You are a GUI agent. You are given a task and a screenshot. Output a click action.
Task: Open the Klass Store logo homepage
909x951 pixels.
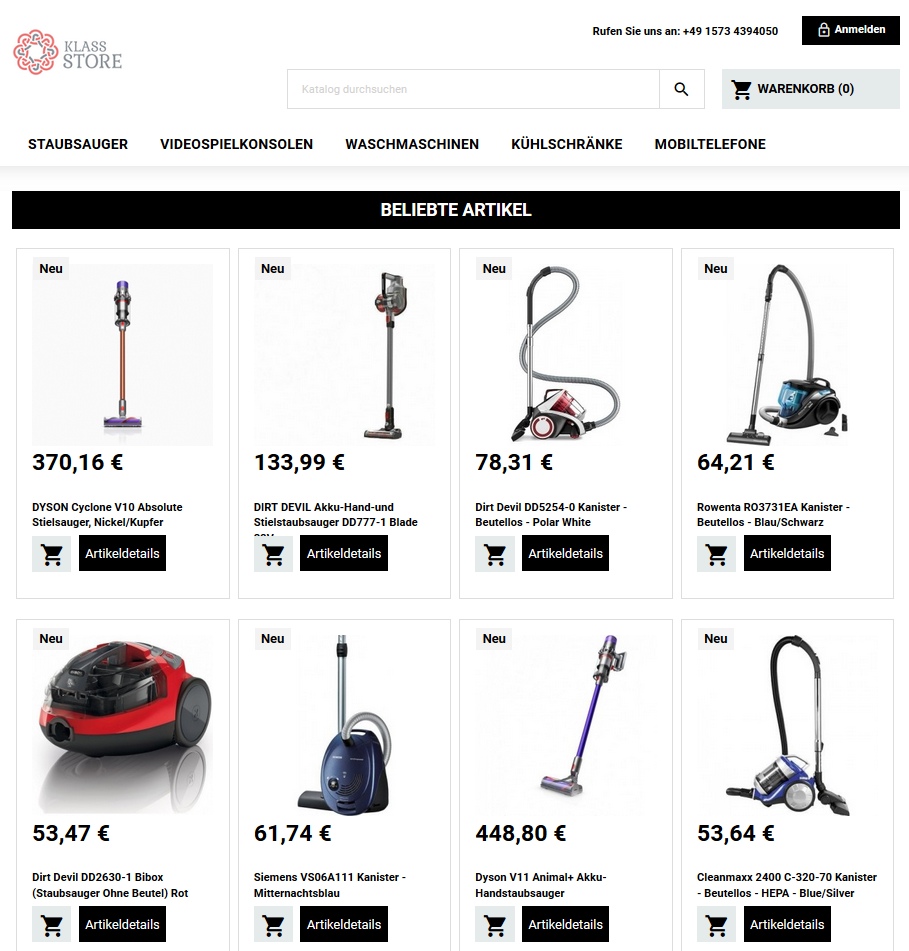(68, 52)
